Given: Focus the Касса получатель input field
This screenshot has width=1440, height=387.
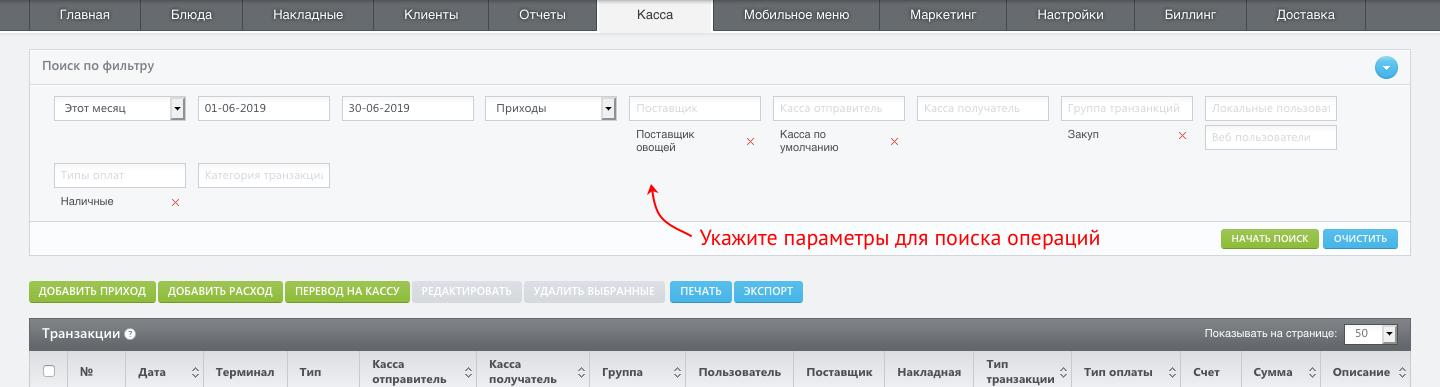Looking at the screenshot, I should (983, 108).
